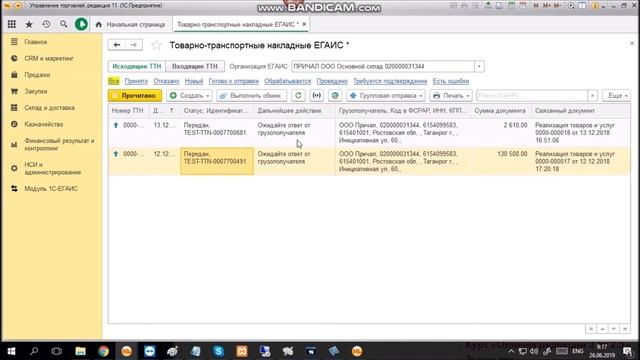Sort by Сумма документа column header
Screen dimensions: 640x360
[x=500, y=111]
